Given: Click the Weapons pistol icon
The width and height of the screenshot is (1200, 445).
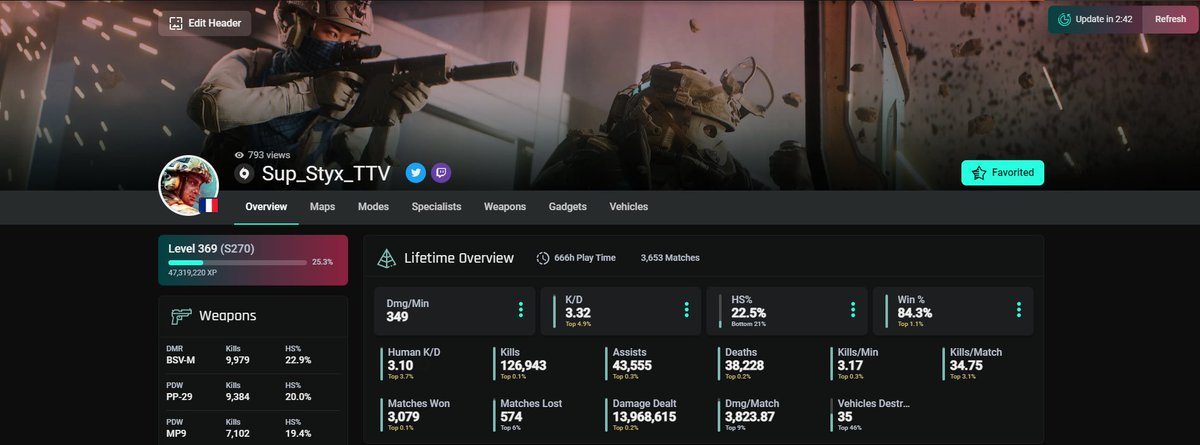Looking at the screenshot, I should tap(181, 316).
